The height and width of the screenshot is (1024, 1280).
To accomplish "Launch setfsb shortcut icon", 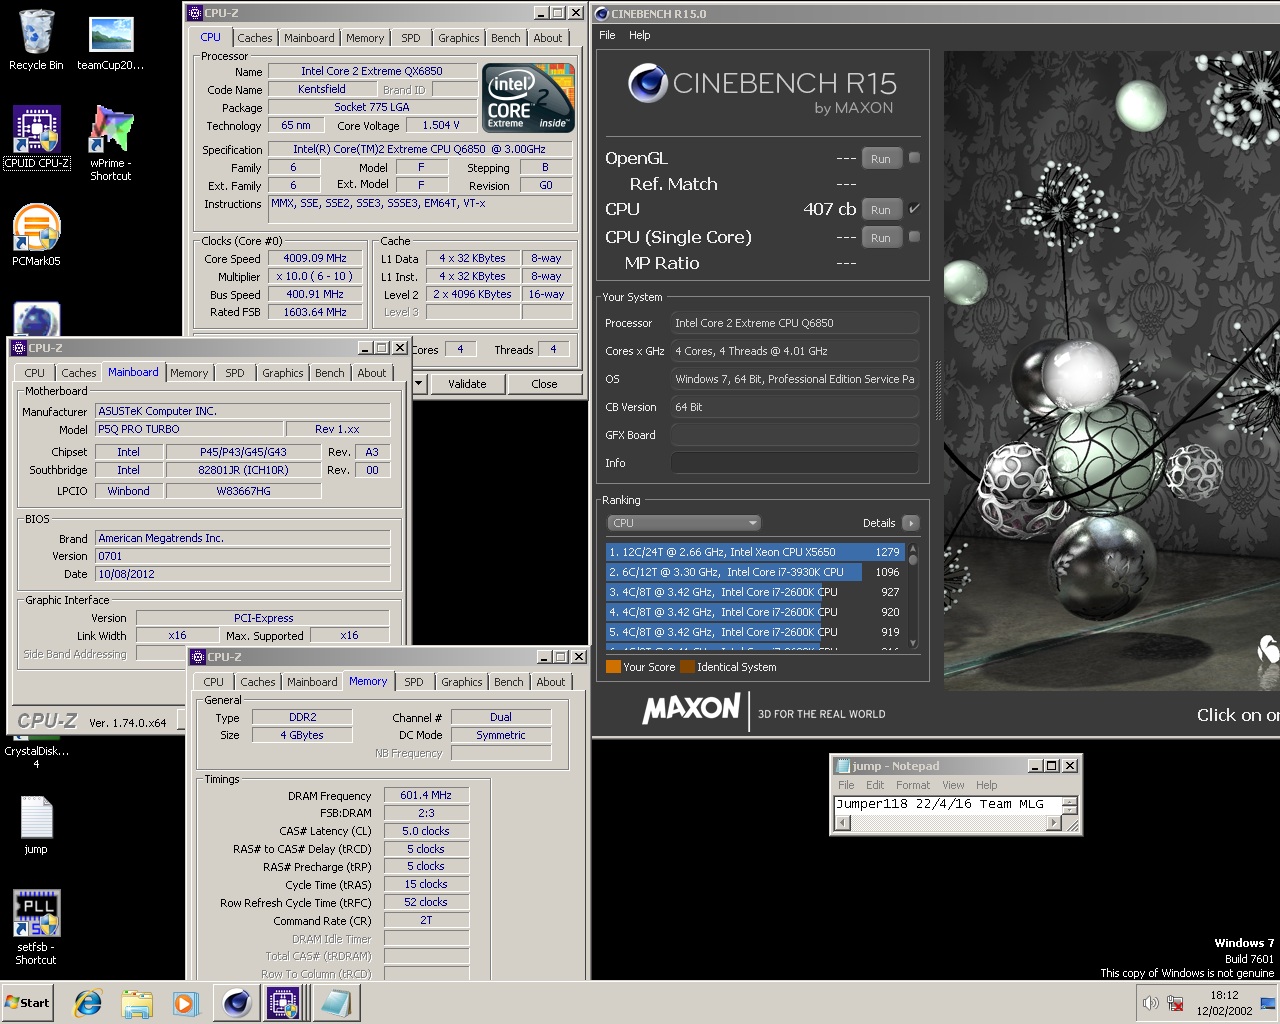I will [36, 927].
